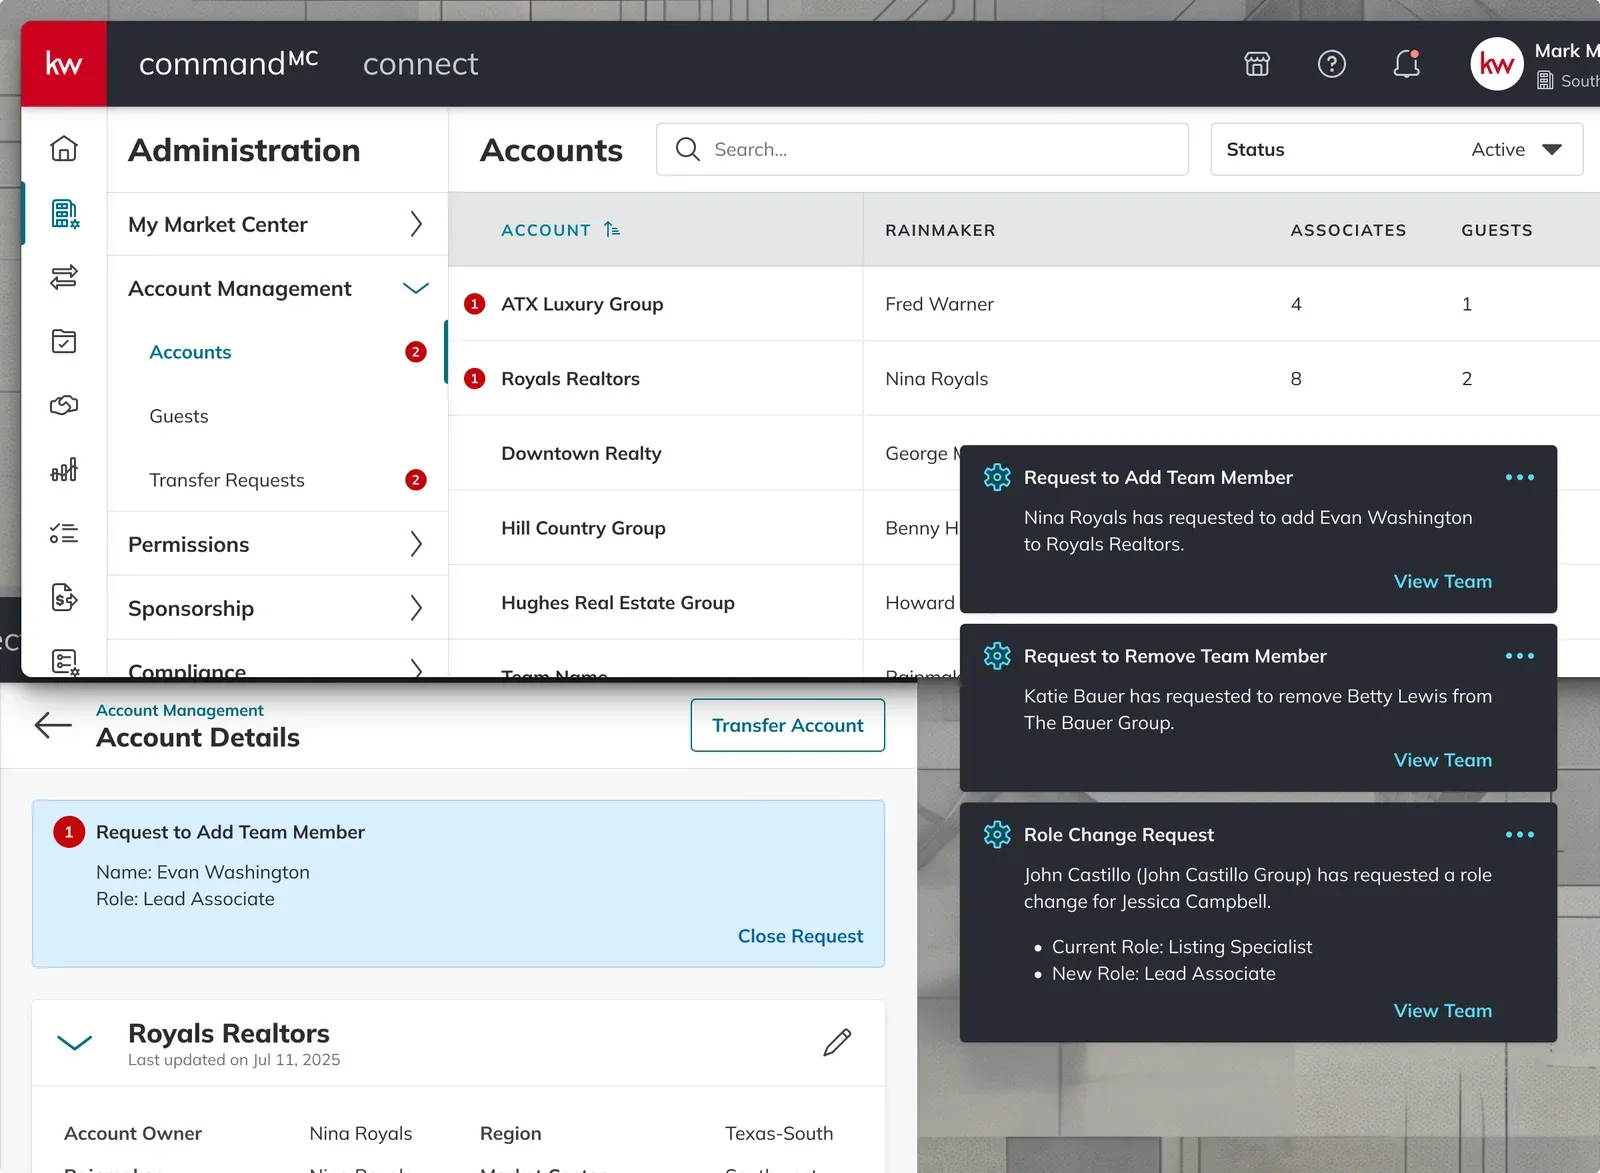
Task: Click the magnifier icon in search box
Action: [x=688, y=149]
